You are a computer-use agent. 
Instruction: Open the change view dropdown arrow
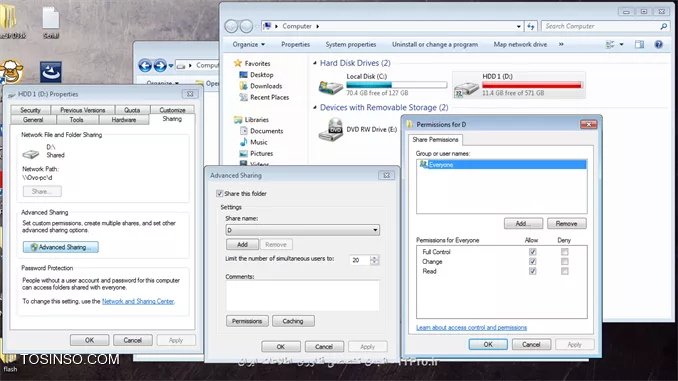click(x=621, y=44)
